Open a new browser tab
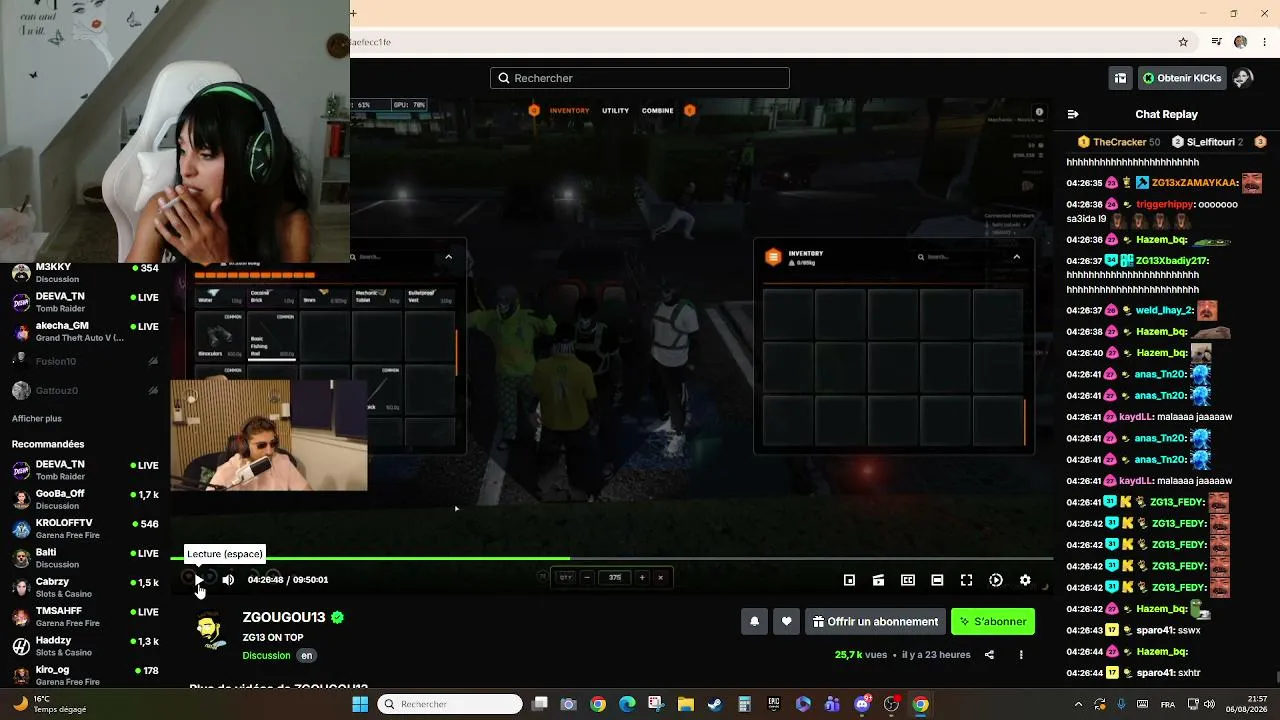This screenshot has width=1280, height=720. pos(353,13)
